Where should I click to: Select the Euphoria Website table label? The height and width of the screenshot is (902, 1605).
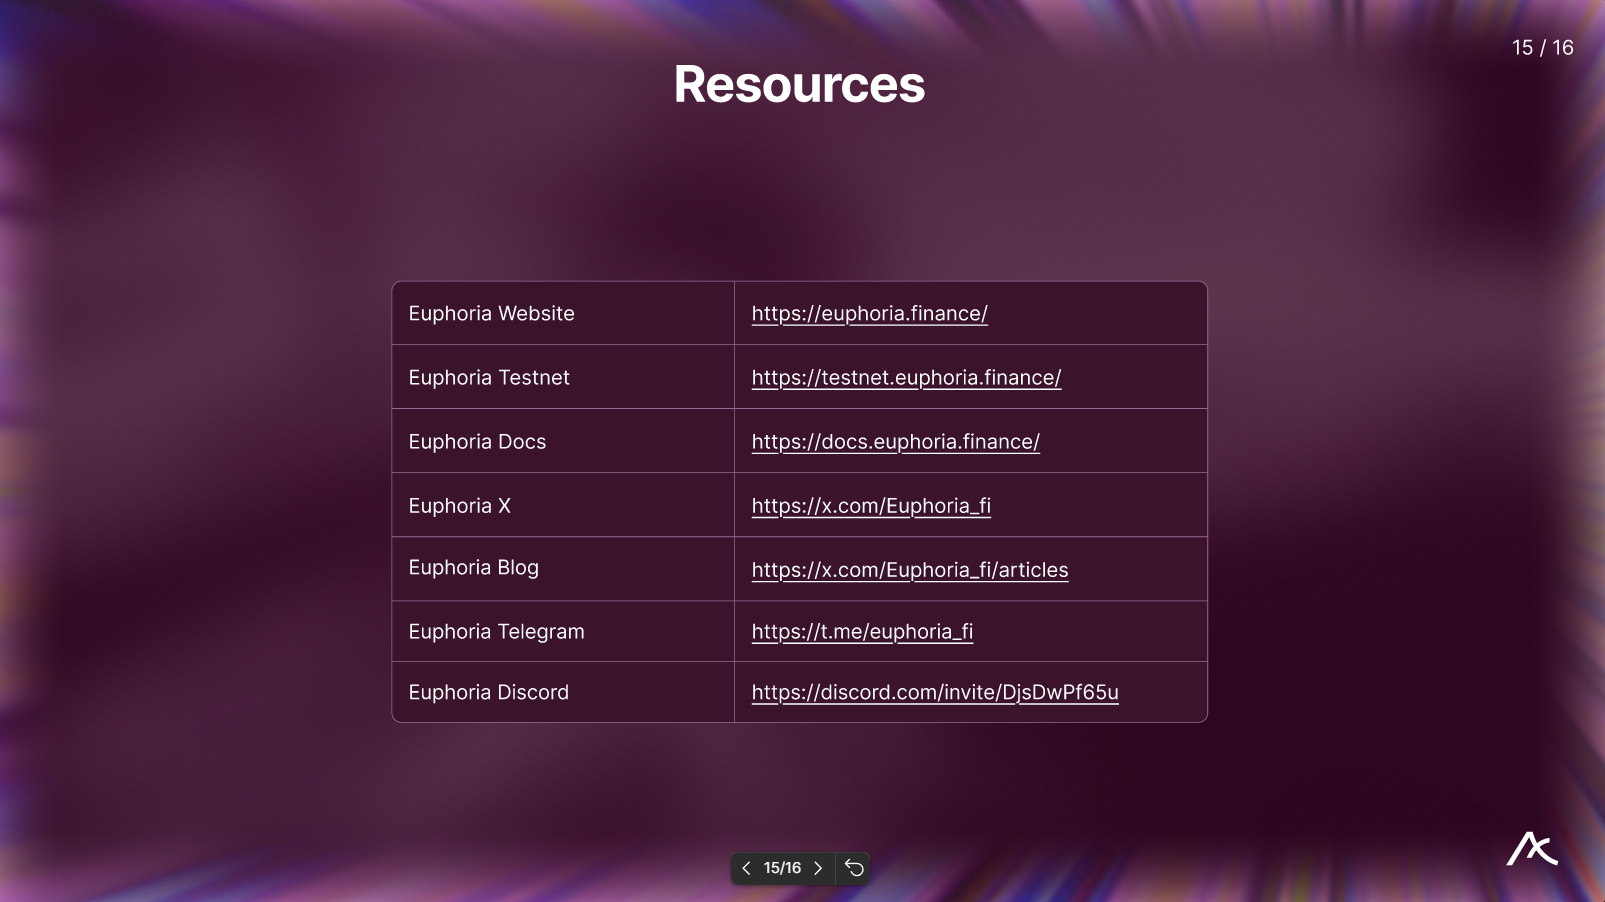[491, 314]
